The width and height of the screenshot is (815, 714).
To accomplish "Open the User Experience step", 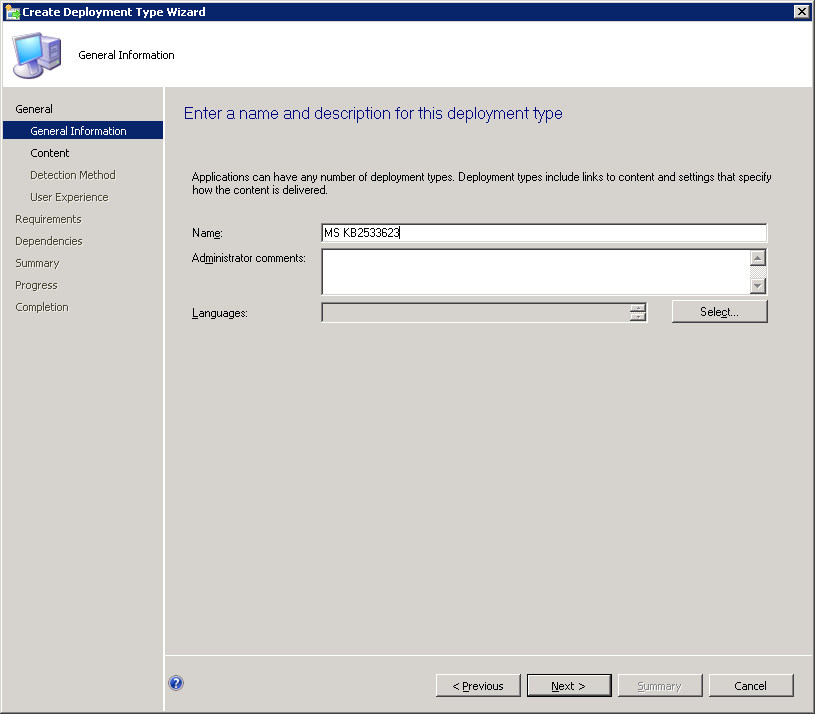I will point(69,197).
